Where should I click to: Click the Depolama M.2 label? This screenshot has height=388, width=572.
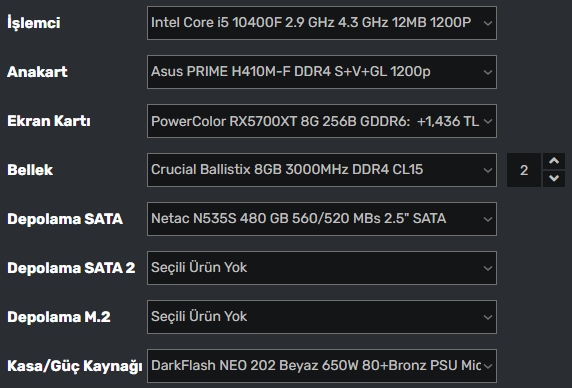59,317
